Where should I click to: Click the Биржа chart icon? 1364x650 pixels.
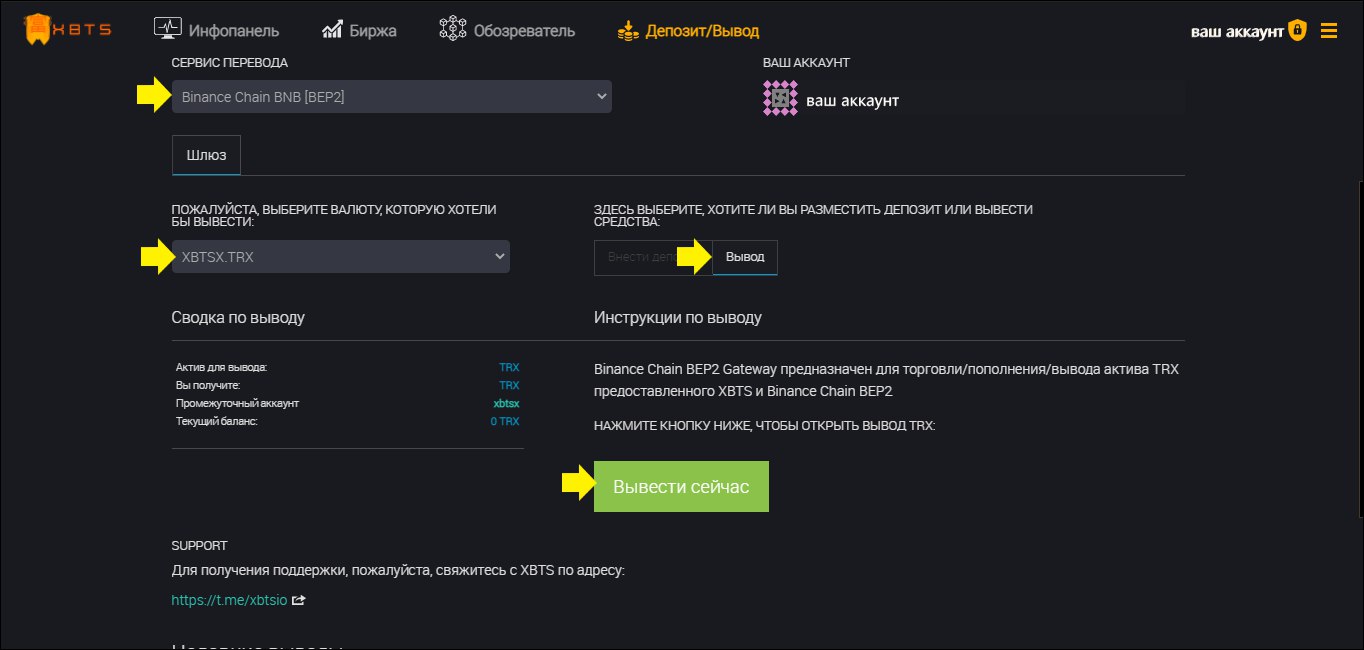pyautogui.click(x=333, y=30)
